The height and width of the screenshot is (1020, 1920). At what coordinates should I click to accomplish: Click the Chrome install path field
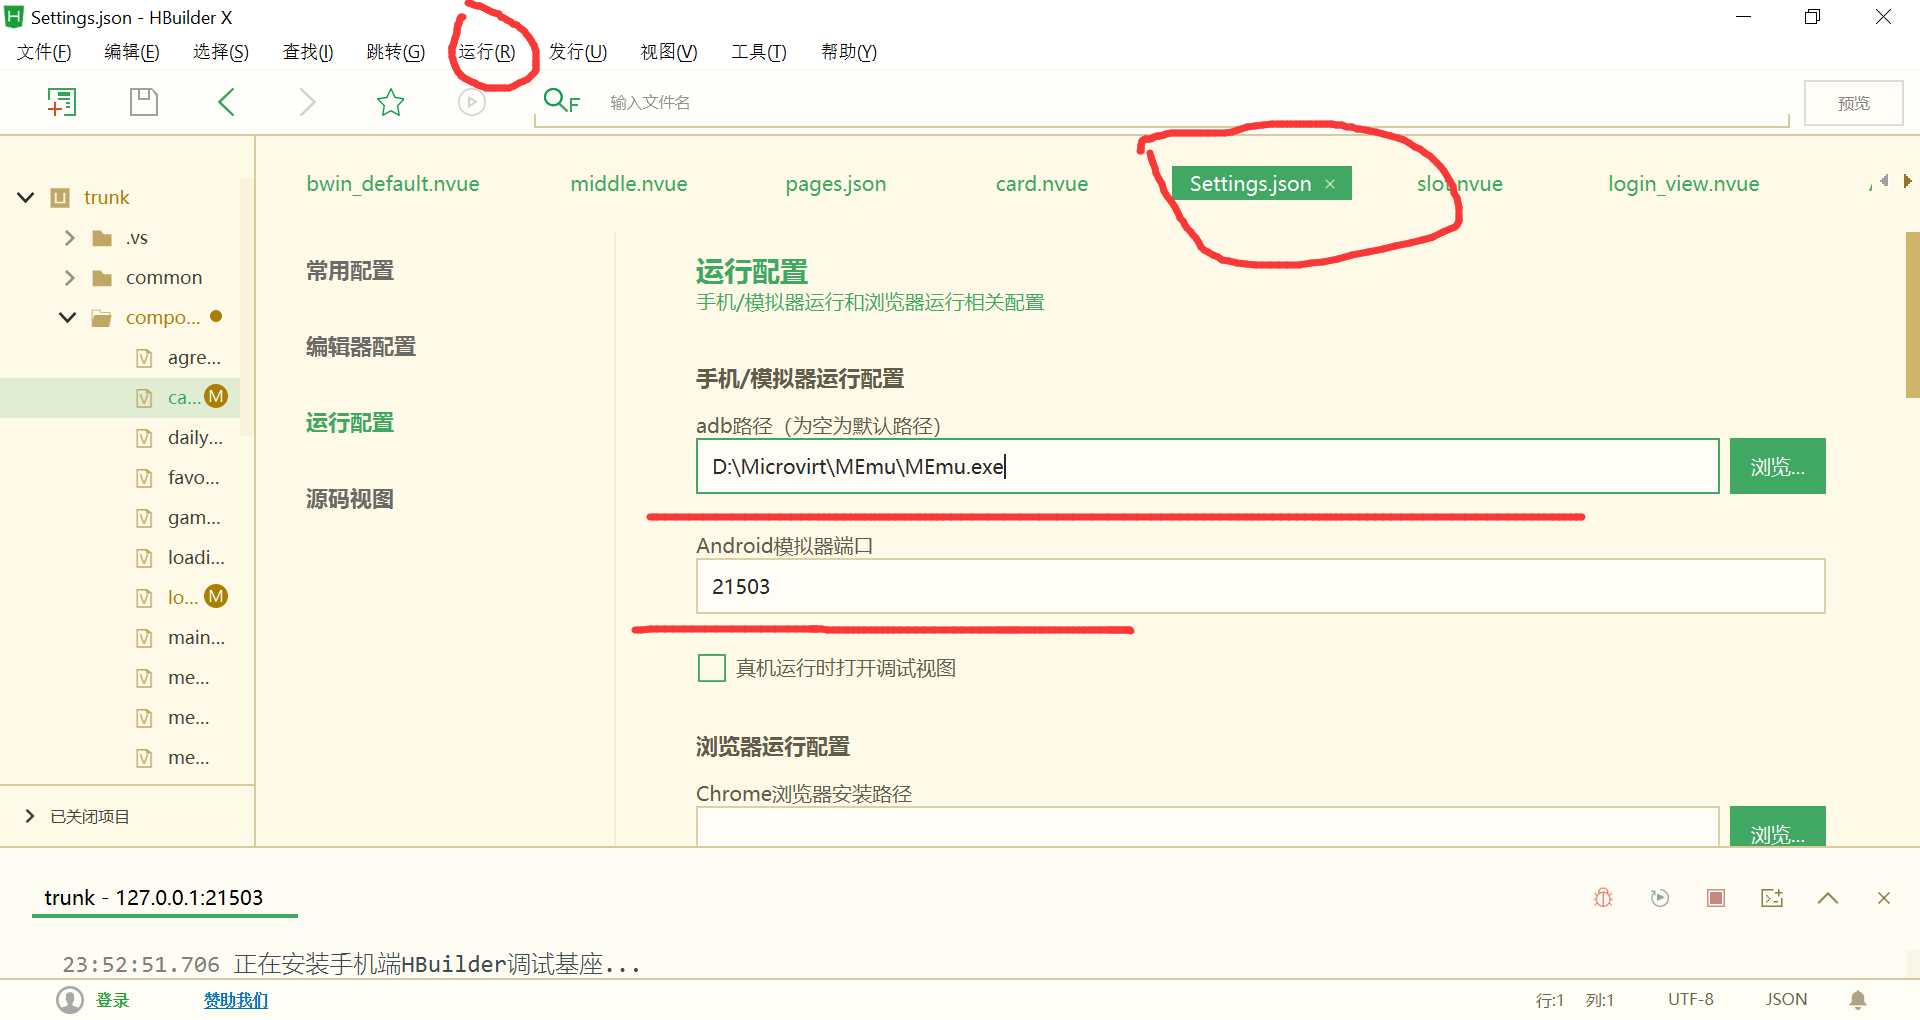click(1208, 827)
